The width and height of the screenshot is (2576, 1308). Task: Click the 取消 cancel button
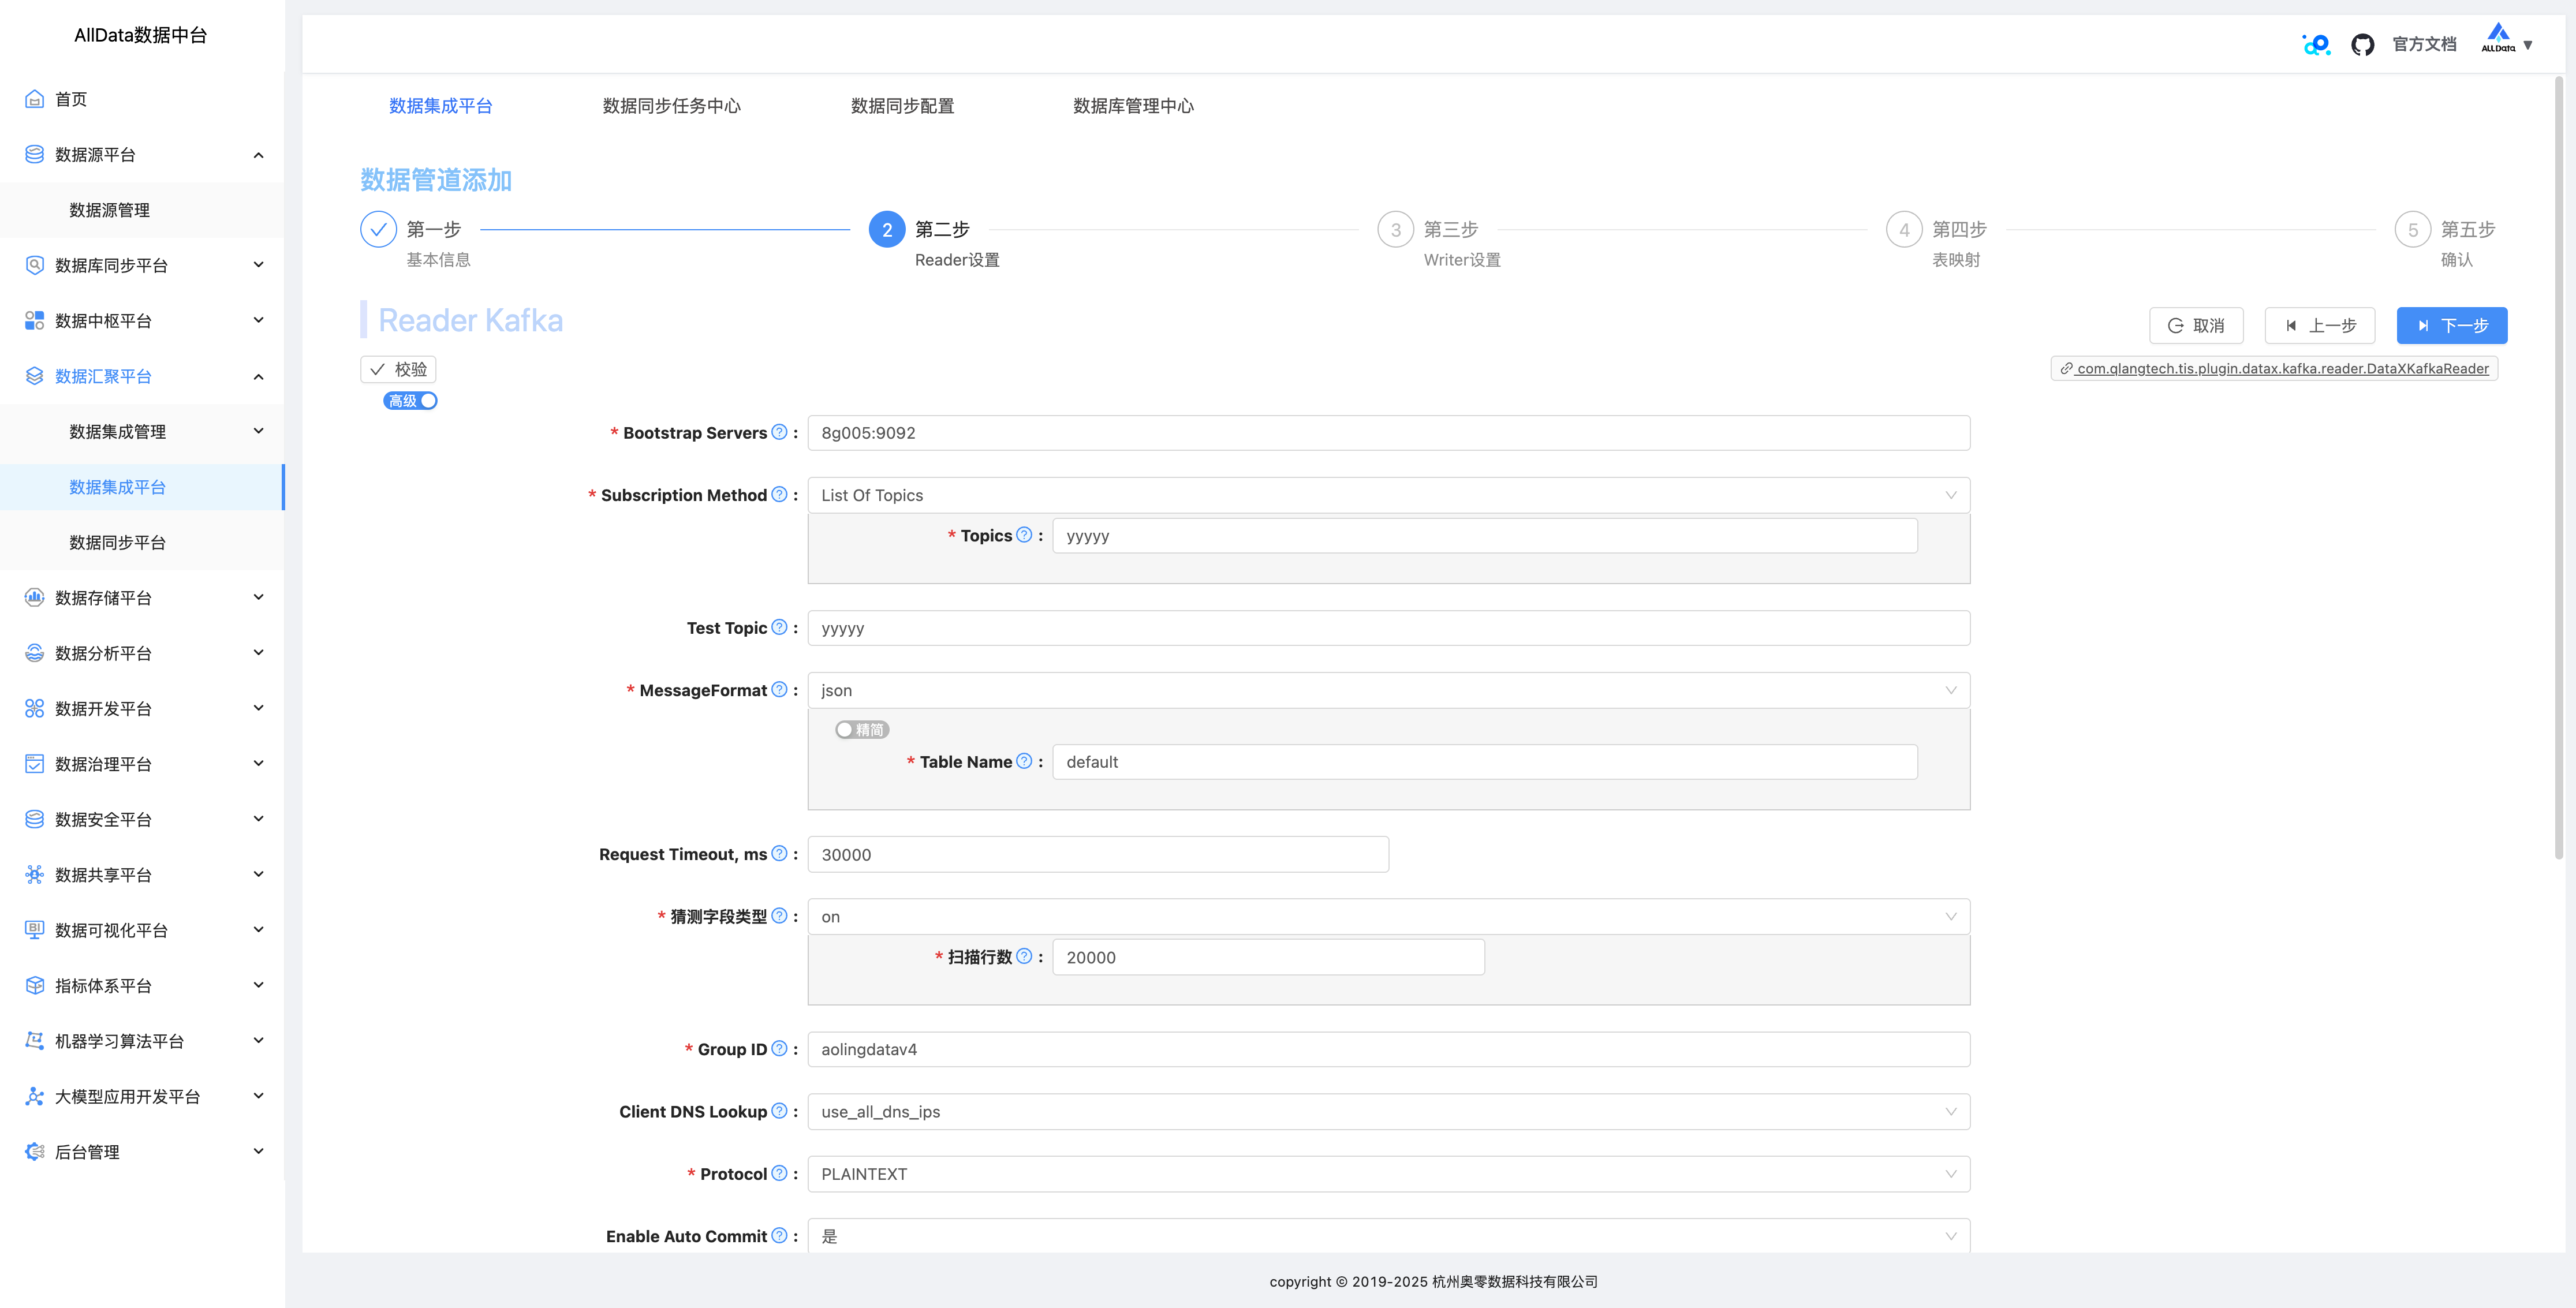pyautogui.click(x=2196, y=325)
